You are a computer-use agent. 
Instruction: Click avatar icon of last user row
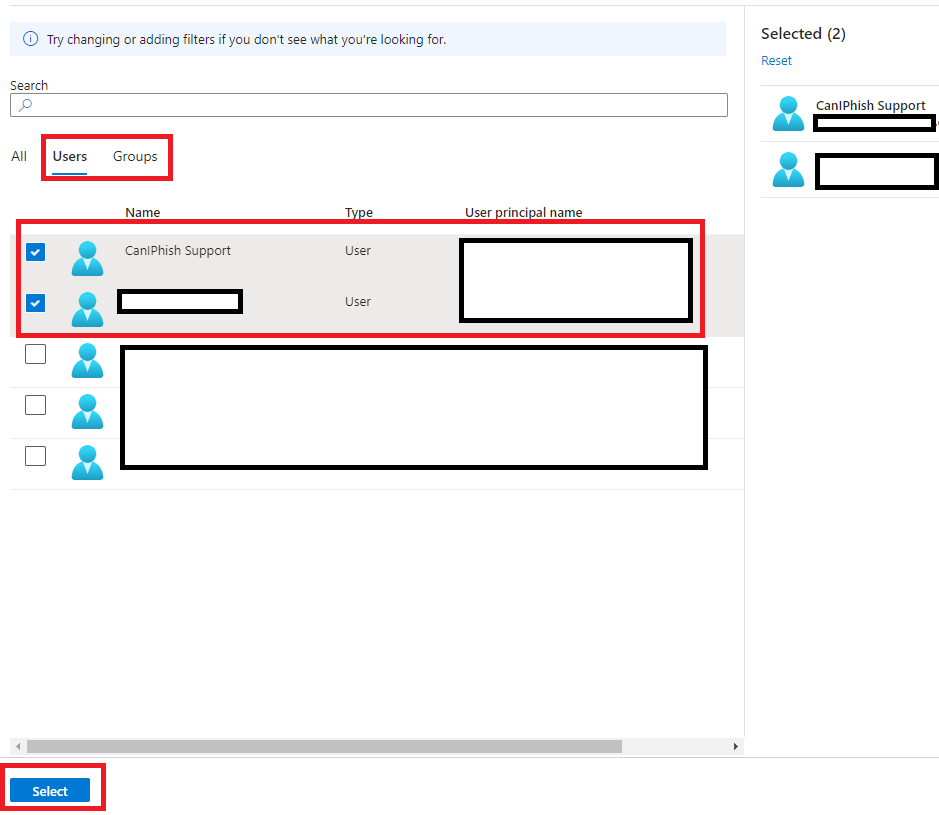(87, 462)
